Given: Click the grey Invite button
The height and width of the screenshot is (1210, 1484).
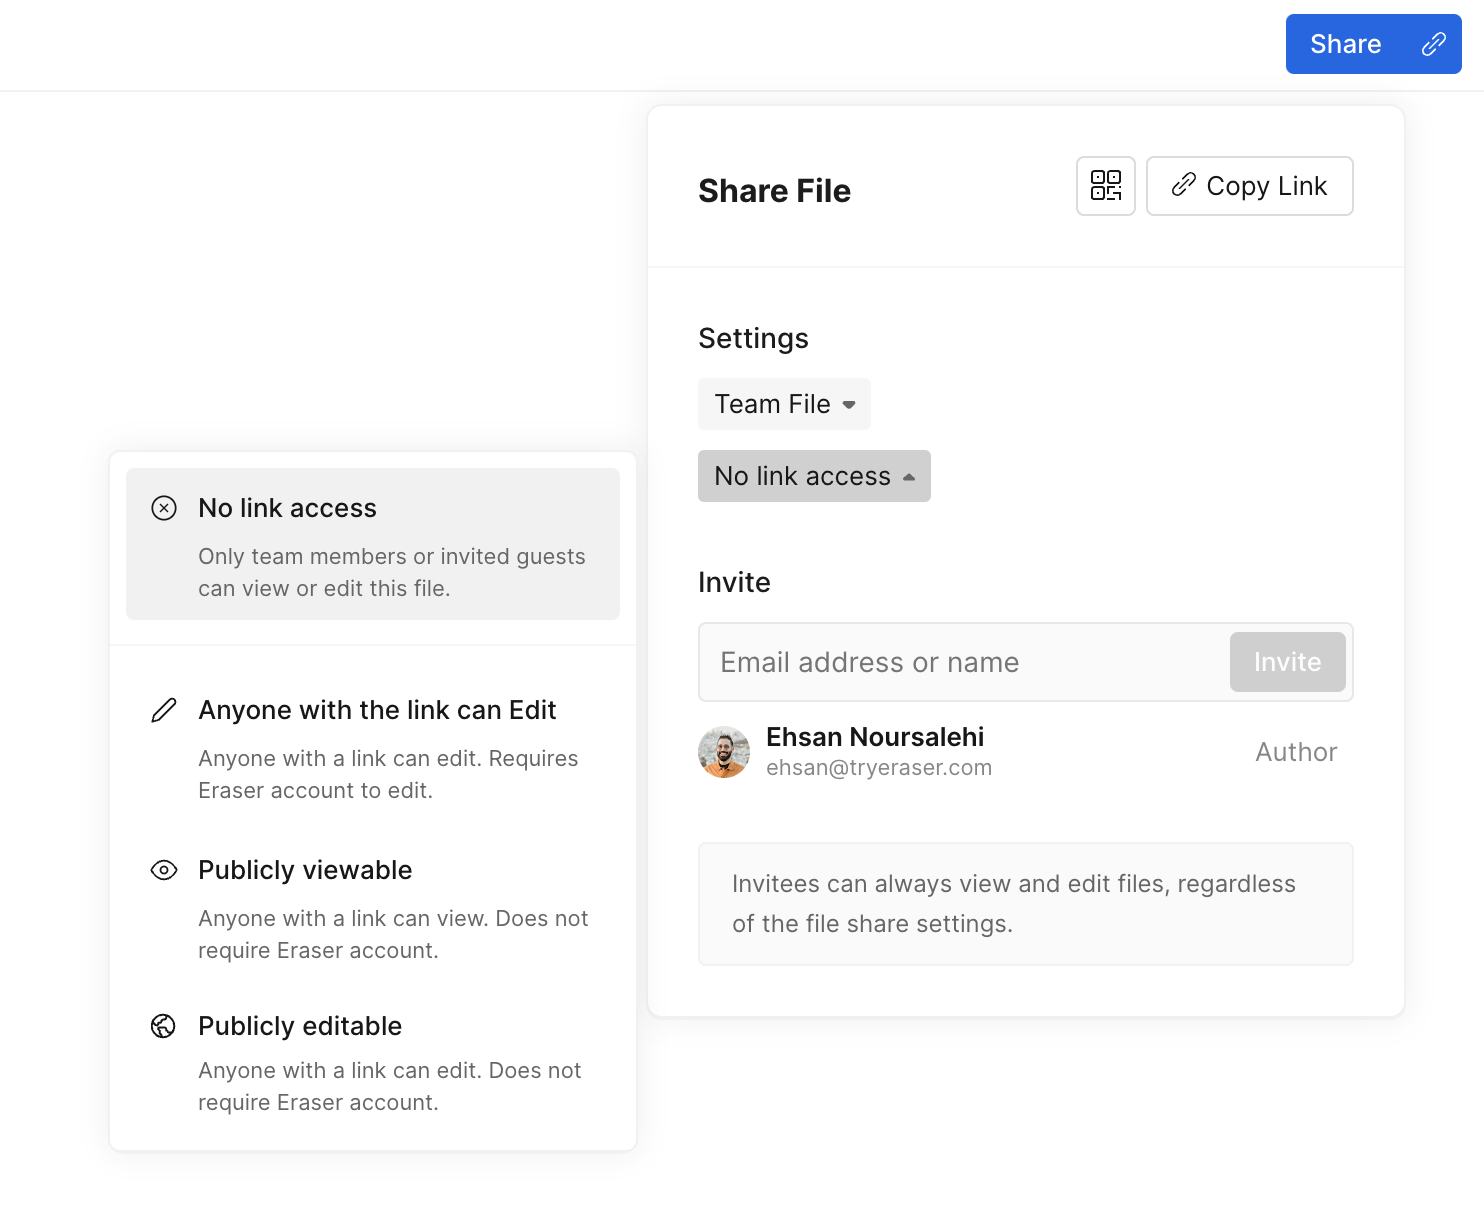Looking at the screenshot, I should click(x=1288, y=662).
